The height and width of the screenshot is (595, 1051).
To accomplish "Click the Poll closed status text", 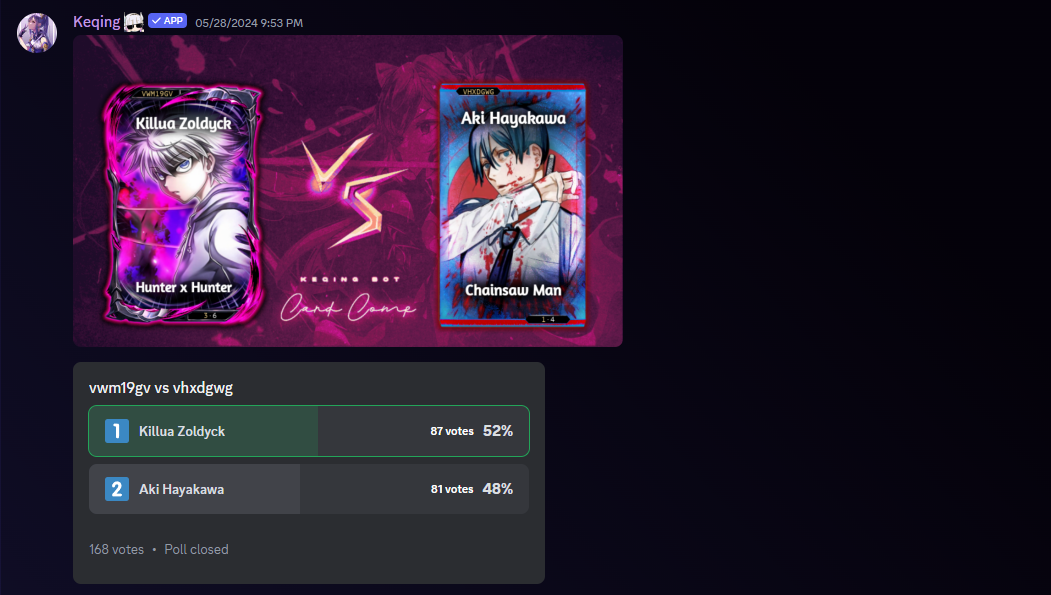I will pyautogui.click(x=196, y=549).
